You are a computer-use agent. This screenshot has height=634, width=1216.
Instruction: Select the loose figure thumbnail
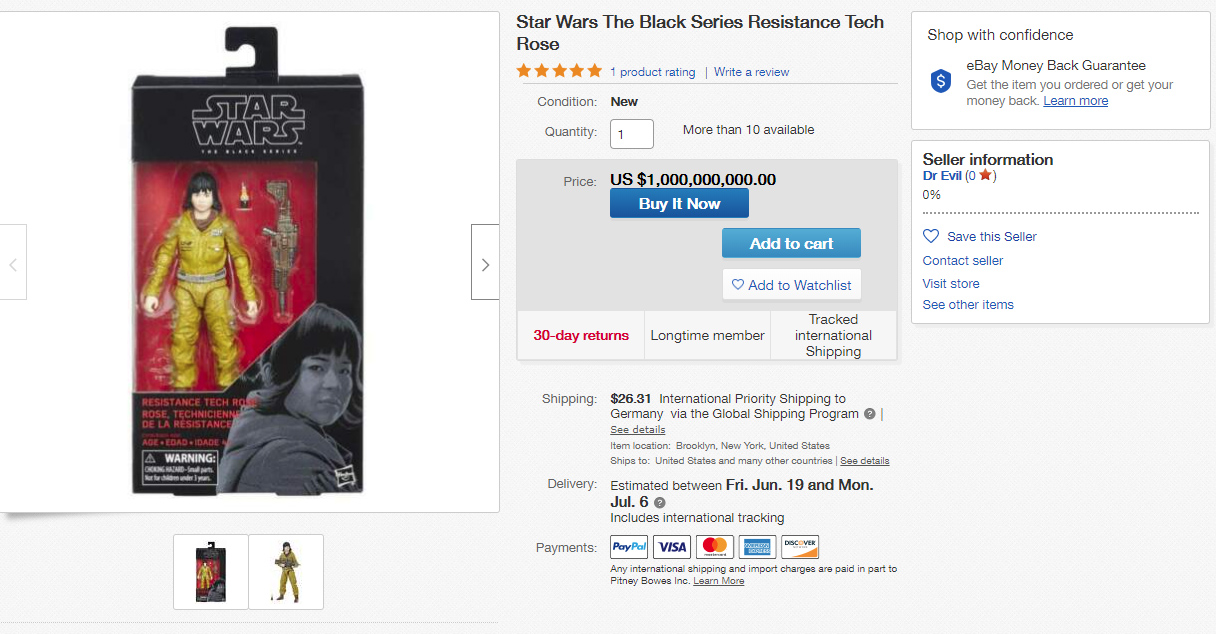(x=286, y=572)
